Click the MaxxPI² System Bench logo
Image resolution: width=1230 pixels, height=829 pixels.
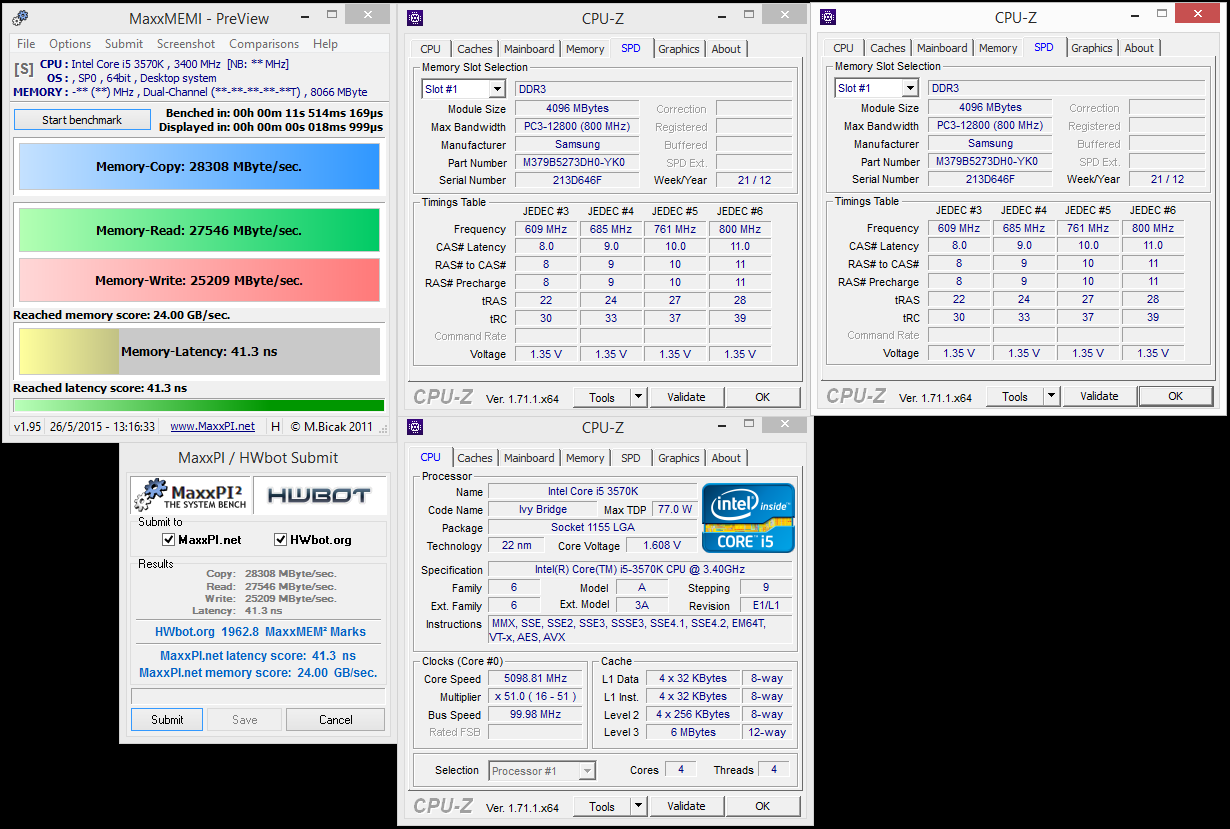(x=191, y=496)
